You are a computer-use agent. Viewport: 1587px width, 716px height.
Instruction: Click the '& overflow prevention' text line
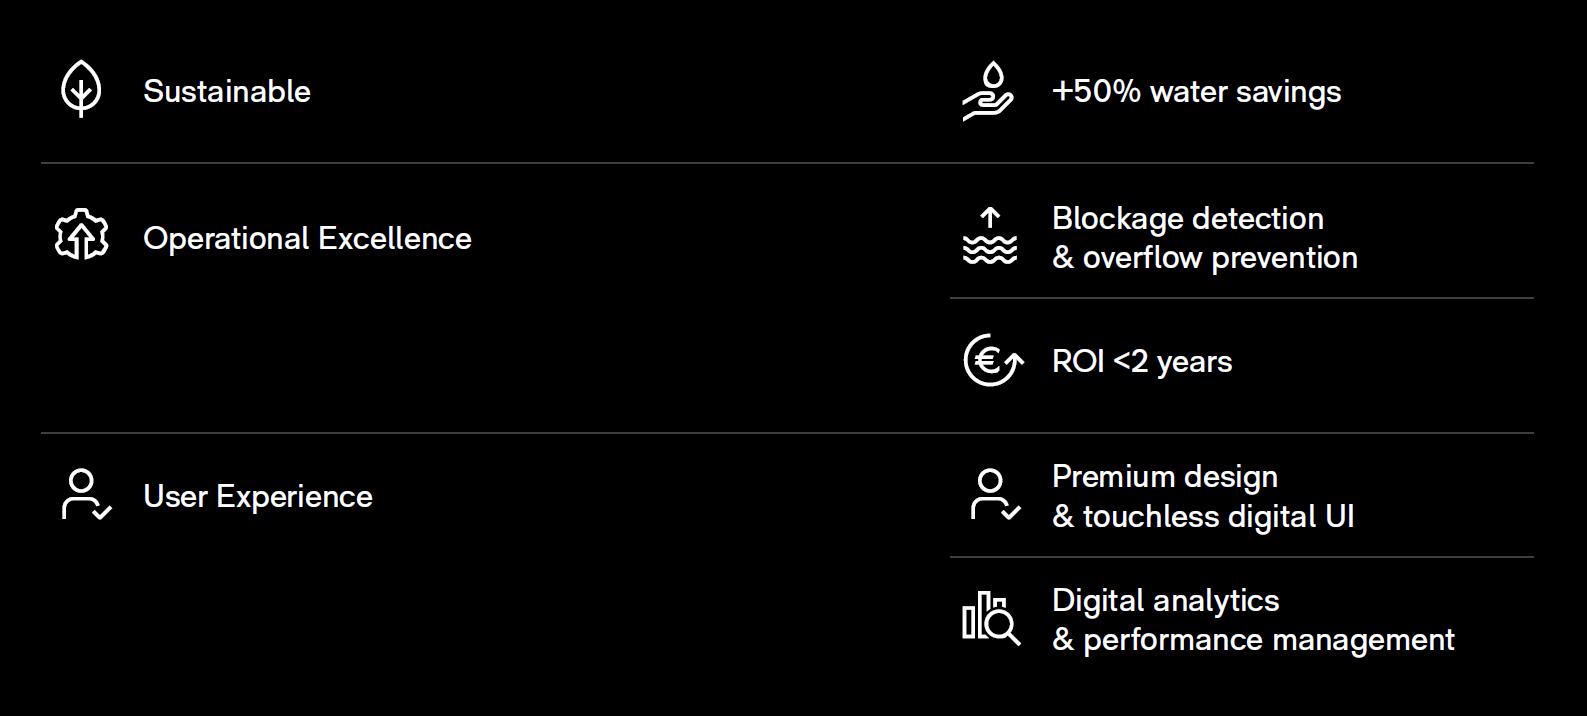coord(1205,258)
